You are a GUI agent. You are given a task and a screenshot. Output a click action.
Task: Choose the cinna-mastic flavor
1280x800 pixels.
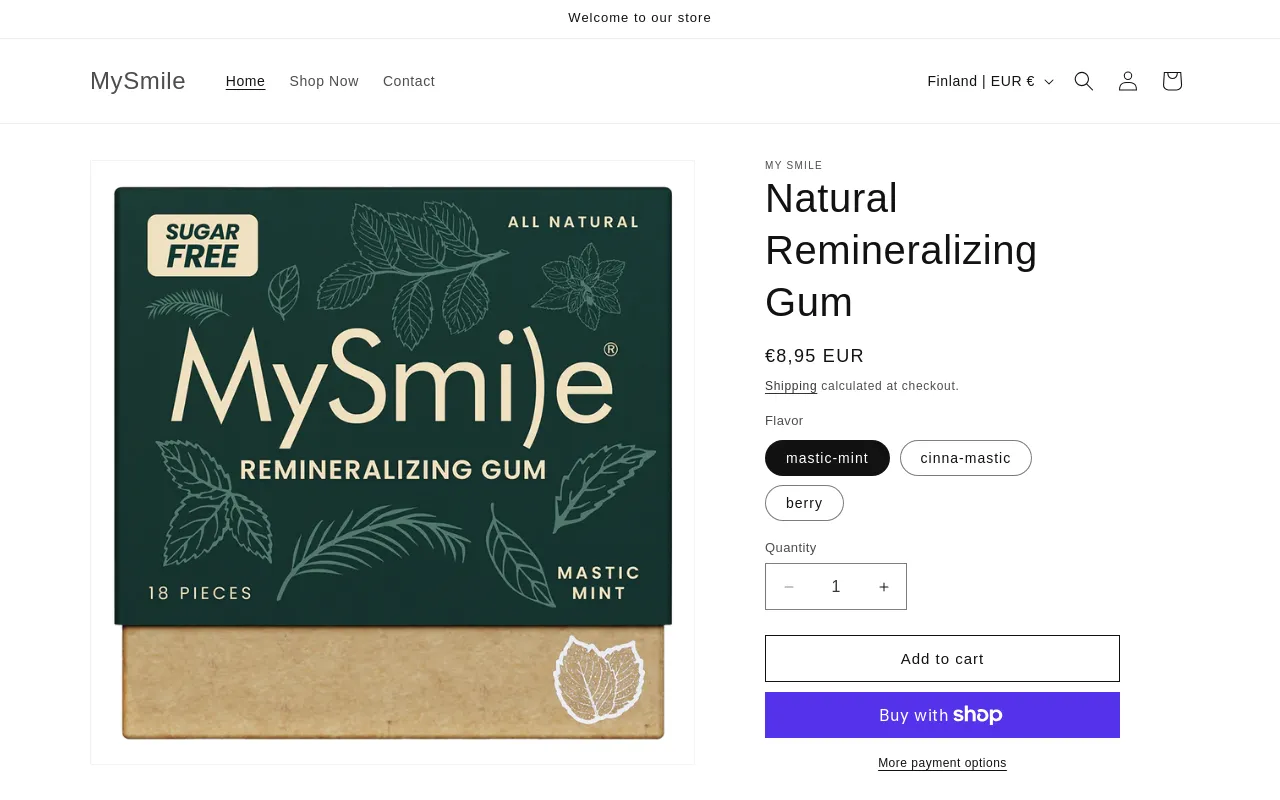tap(965, 458)
